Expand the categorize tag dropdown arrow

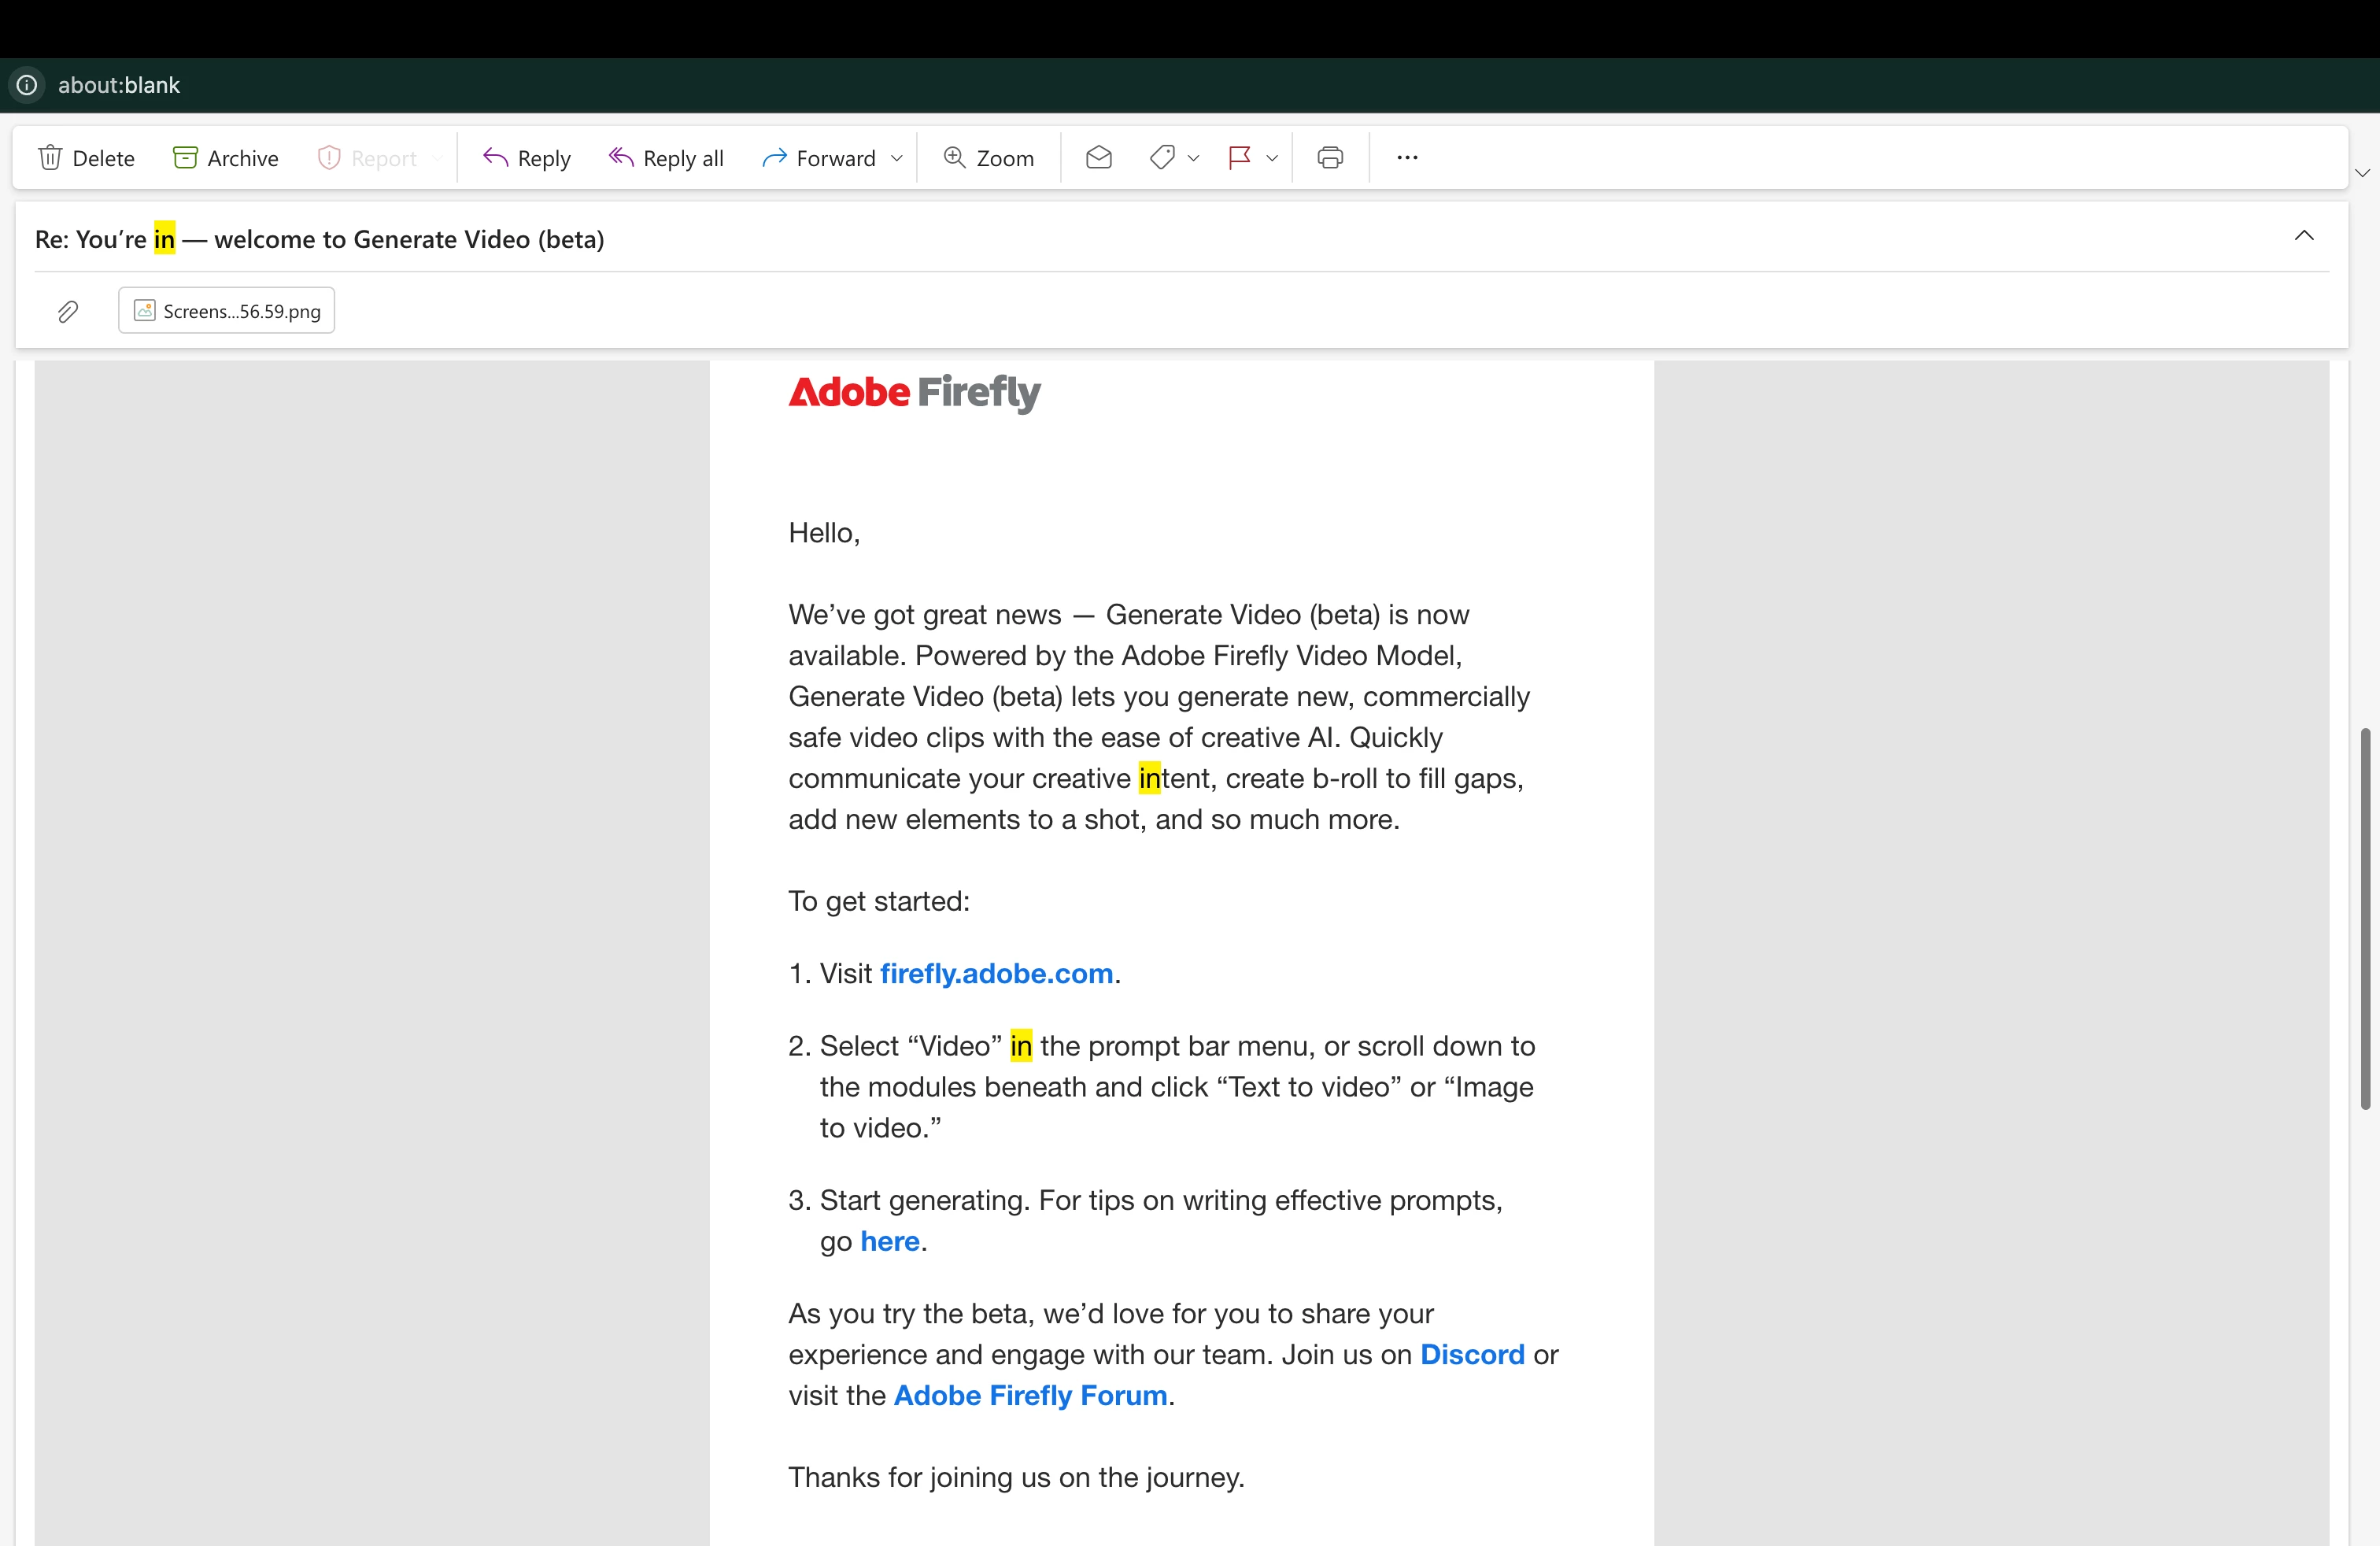coord(1193,158)
